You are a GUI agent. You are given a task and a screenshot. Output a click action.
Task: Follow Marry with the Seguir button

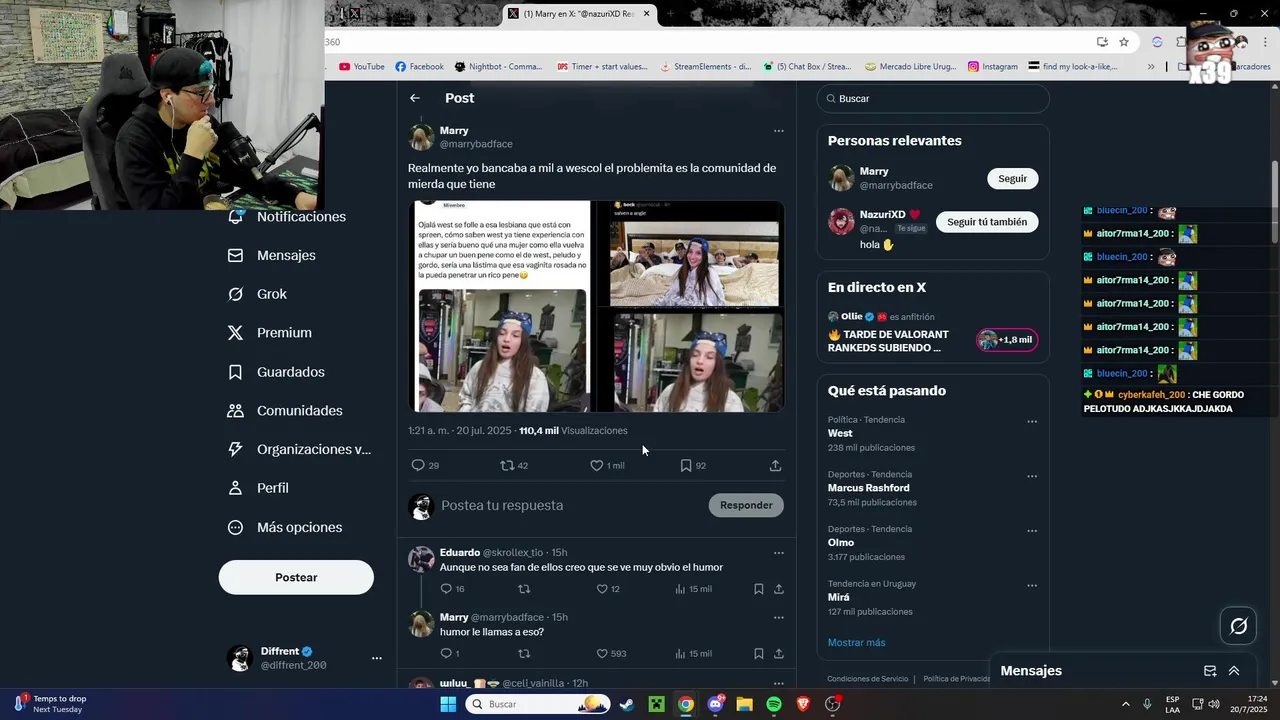click(1012, 178)
